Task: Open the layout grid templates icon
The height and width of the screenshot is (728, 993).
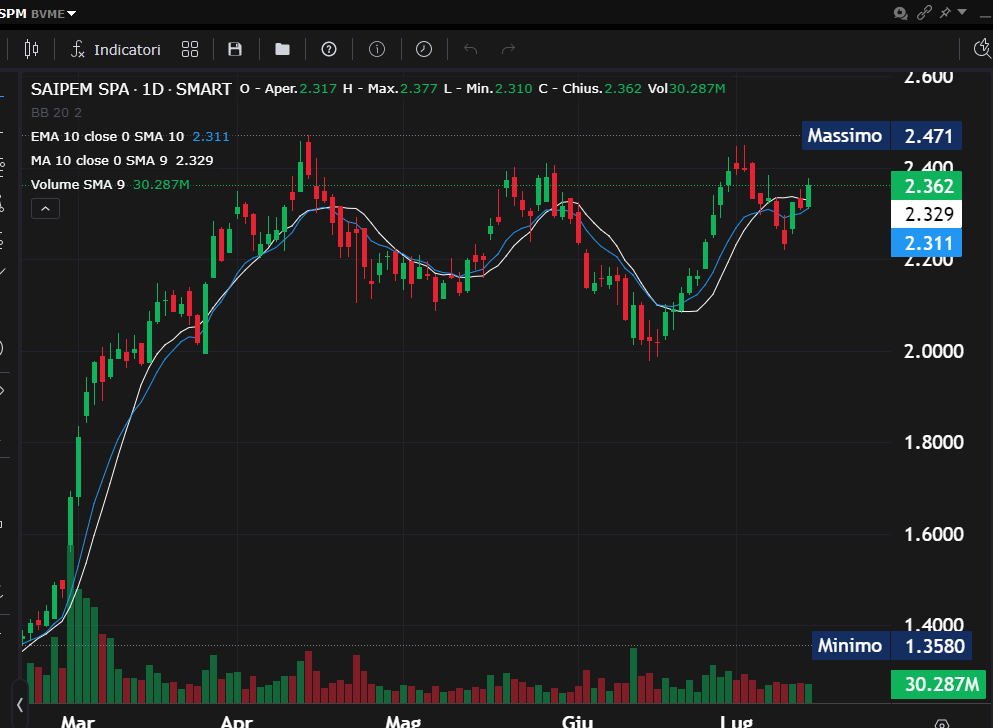Action: click(x=190, y=49)
